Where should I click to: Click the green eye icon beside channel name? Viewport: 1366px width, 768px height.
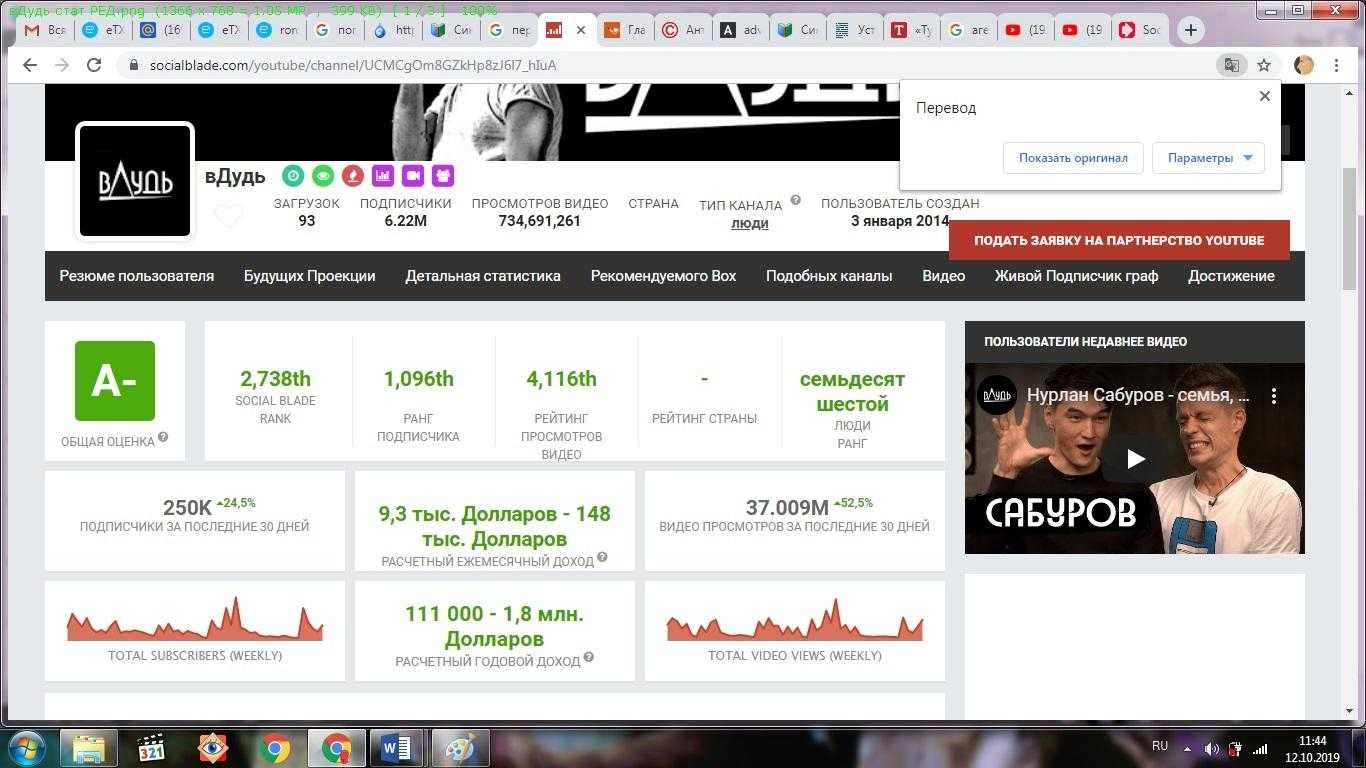tap(322, 176)
